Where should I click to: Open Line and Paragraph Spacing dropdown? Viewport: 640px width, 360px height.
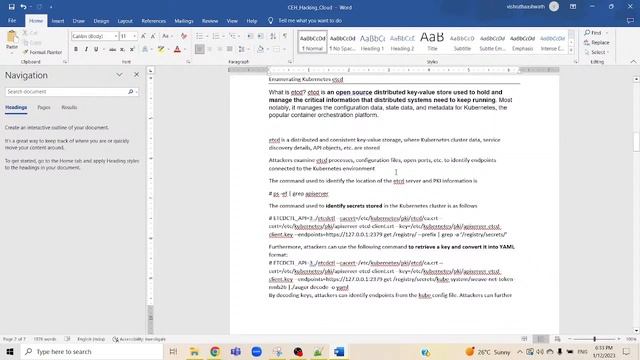243,49
